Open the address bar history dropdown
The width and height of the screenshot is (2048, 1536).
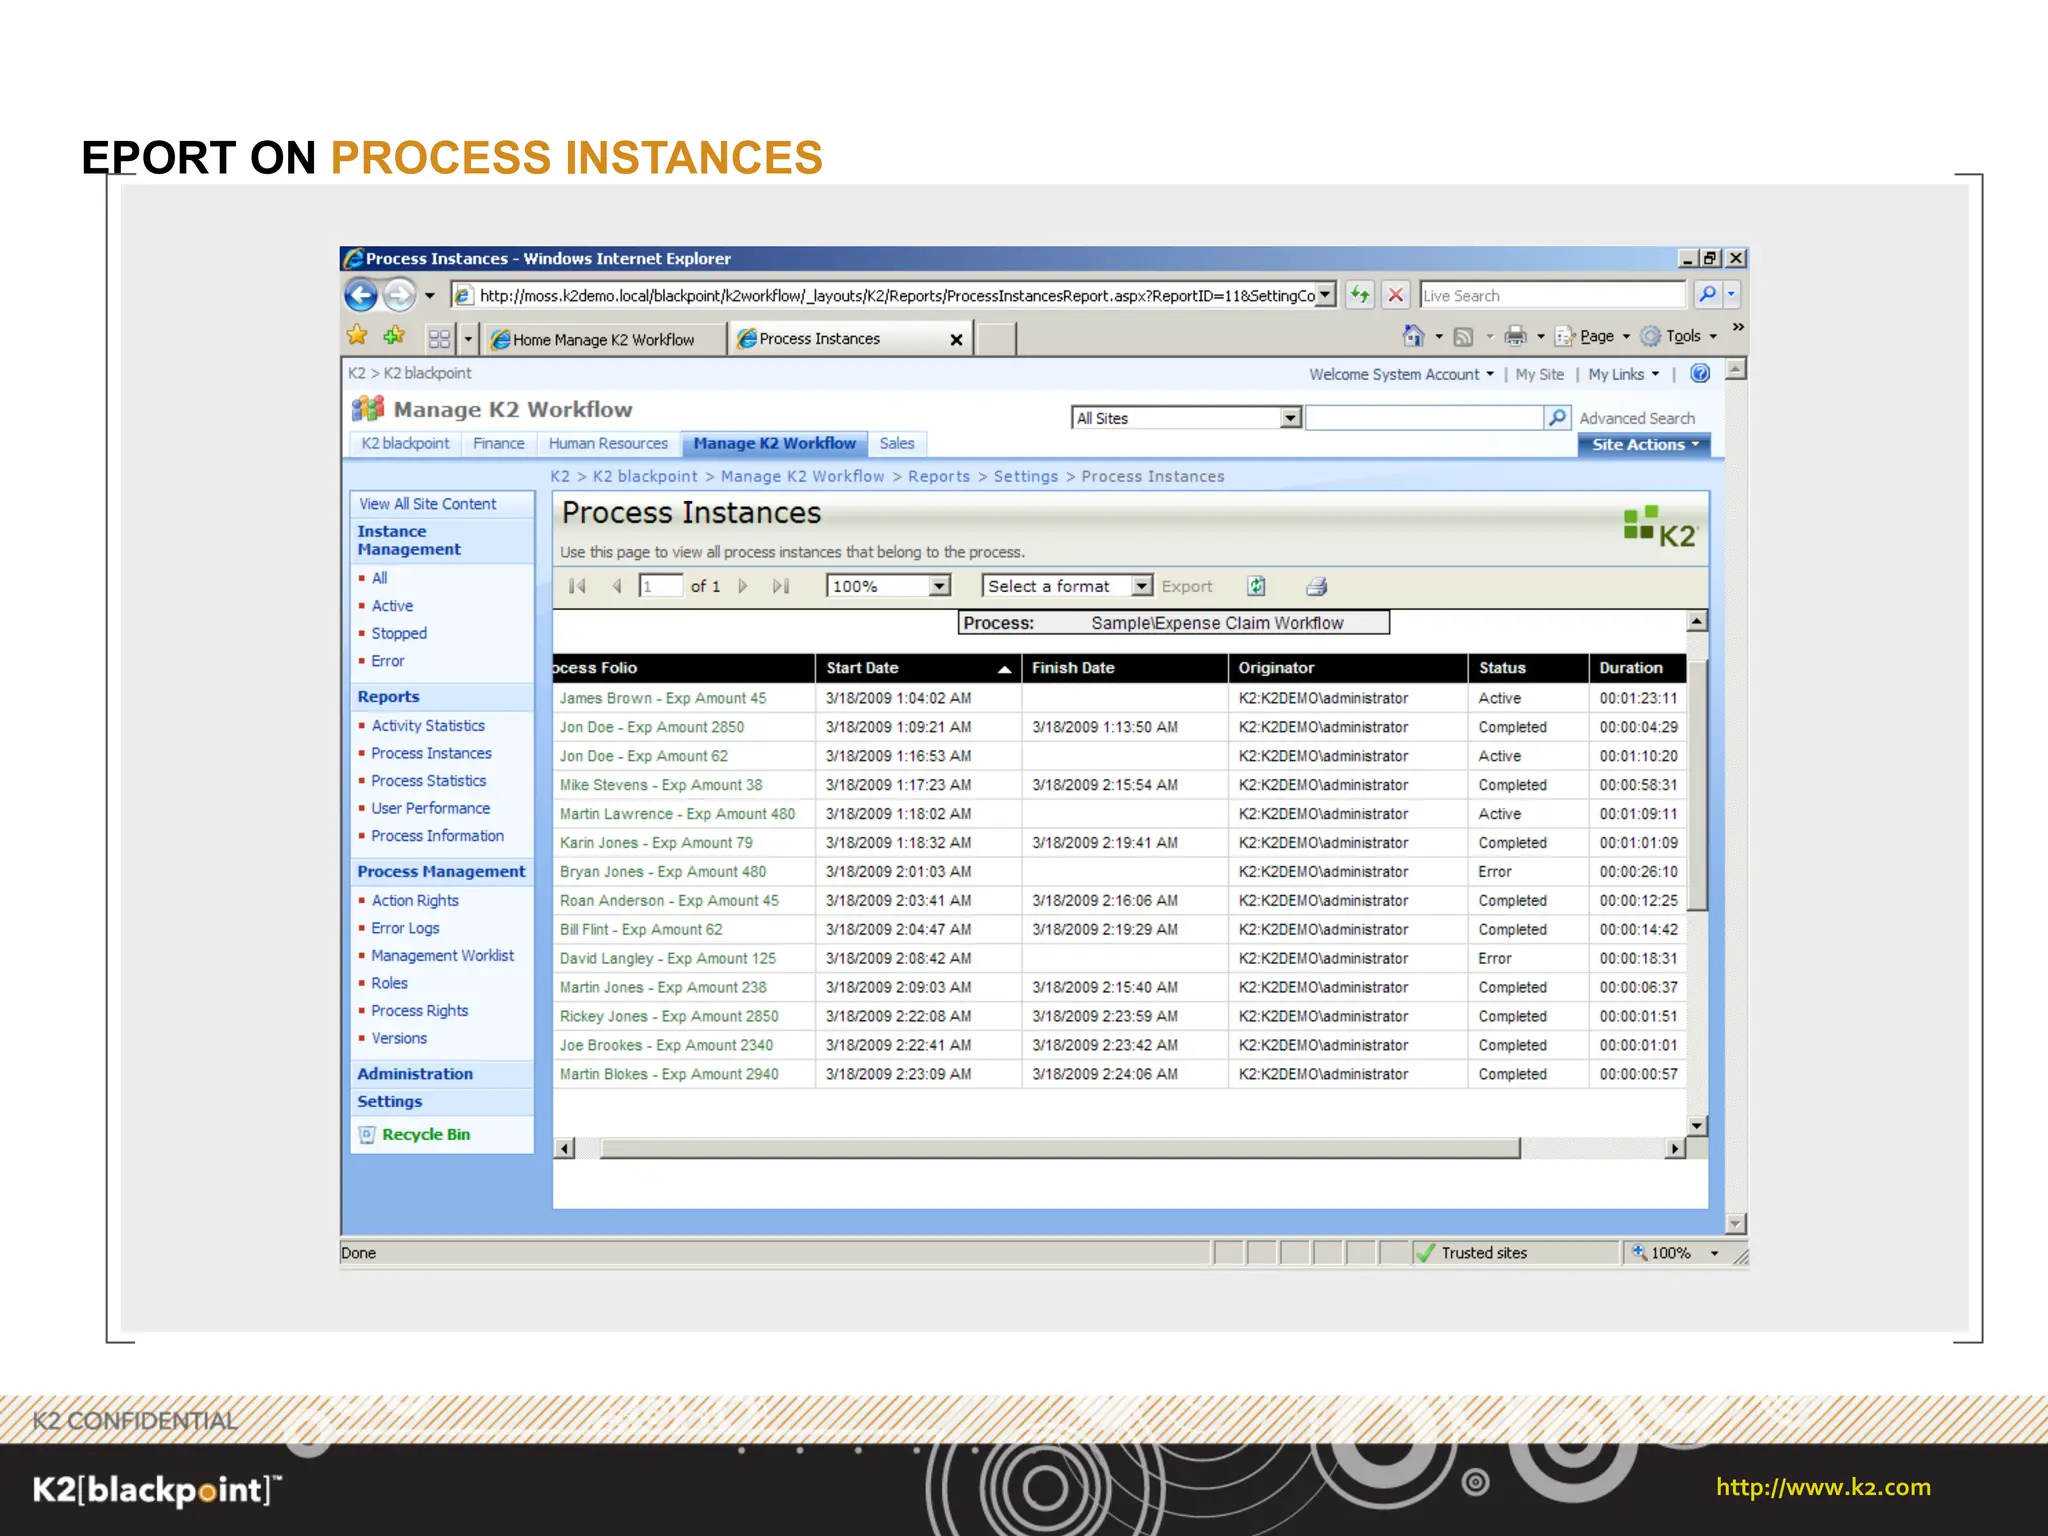pyautogui.click(x=1325, y=295)
